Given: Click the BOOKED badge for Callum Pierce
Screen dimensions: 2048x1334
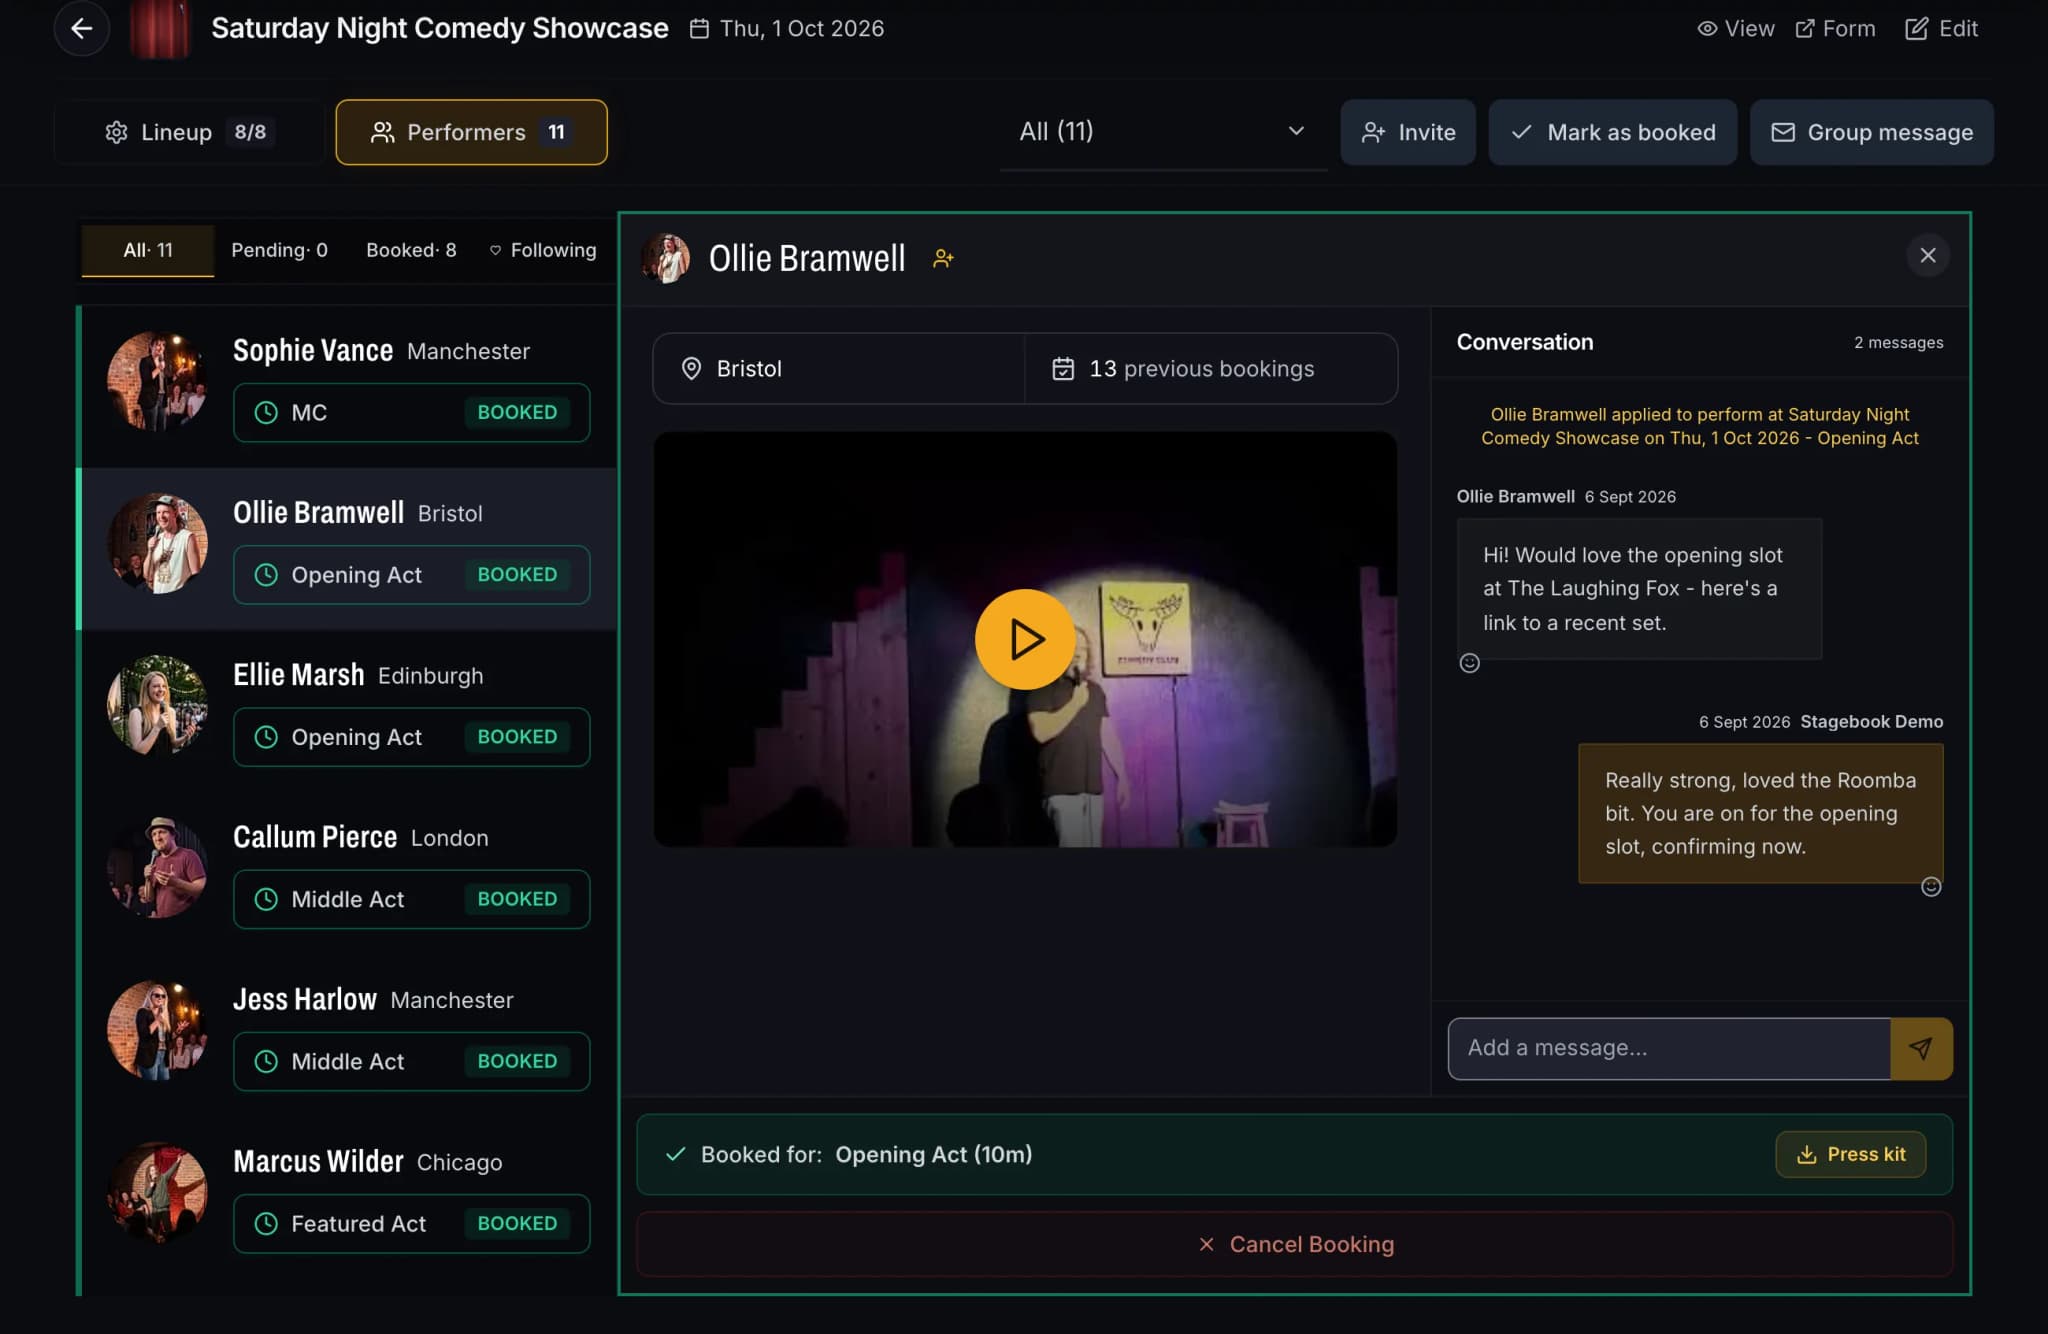Looking at the screenshot, I should point(517,899).
